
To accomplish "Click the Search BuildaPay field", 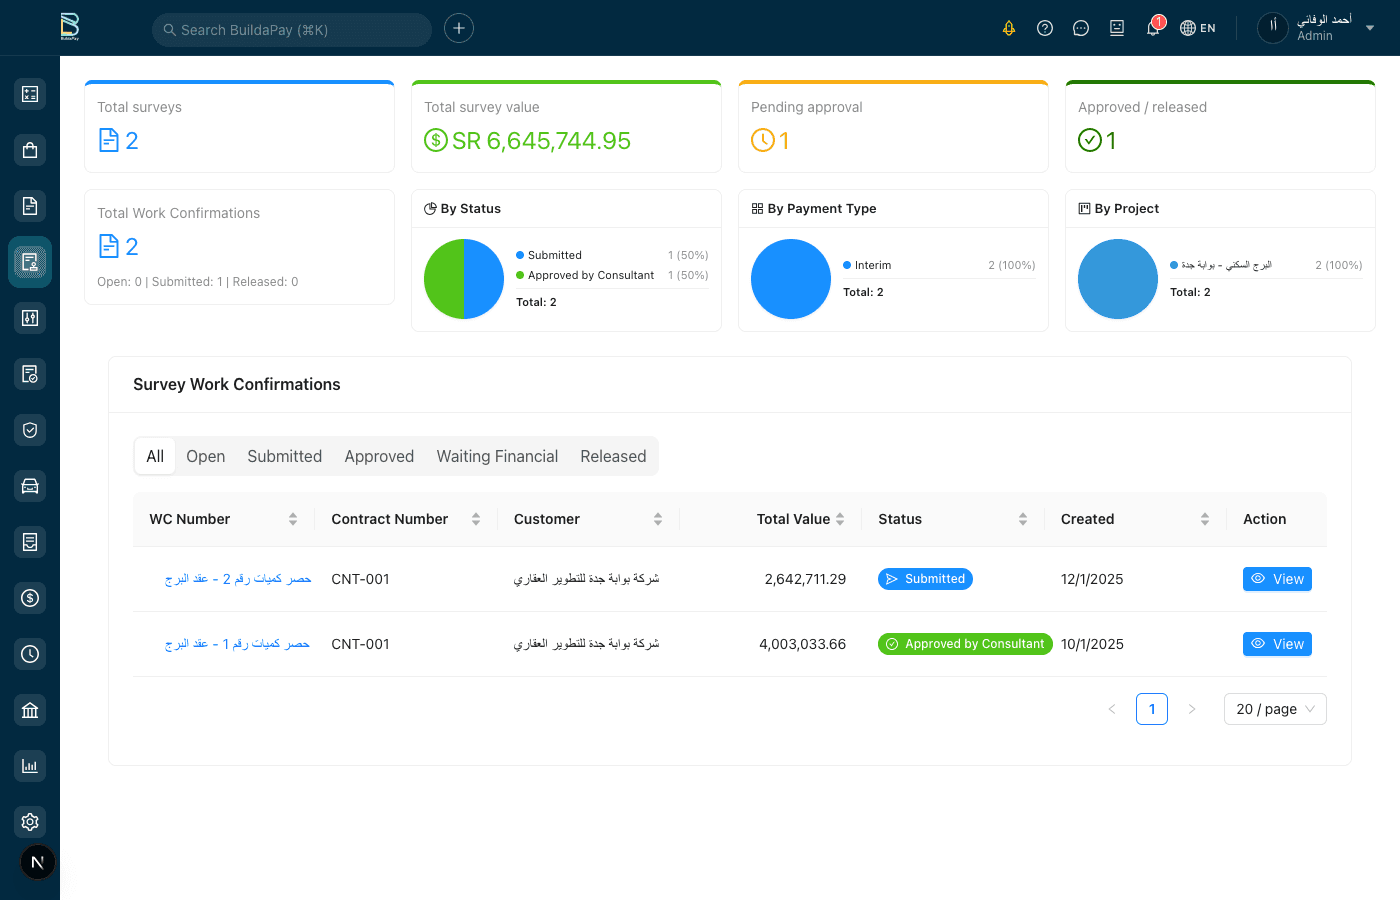I will [292, 30].
